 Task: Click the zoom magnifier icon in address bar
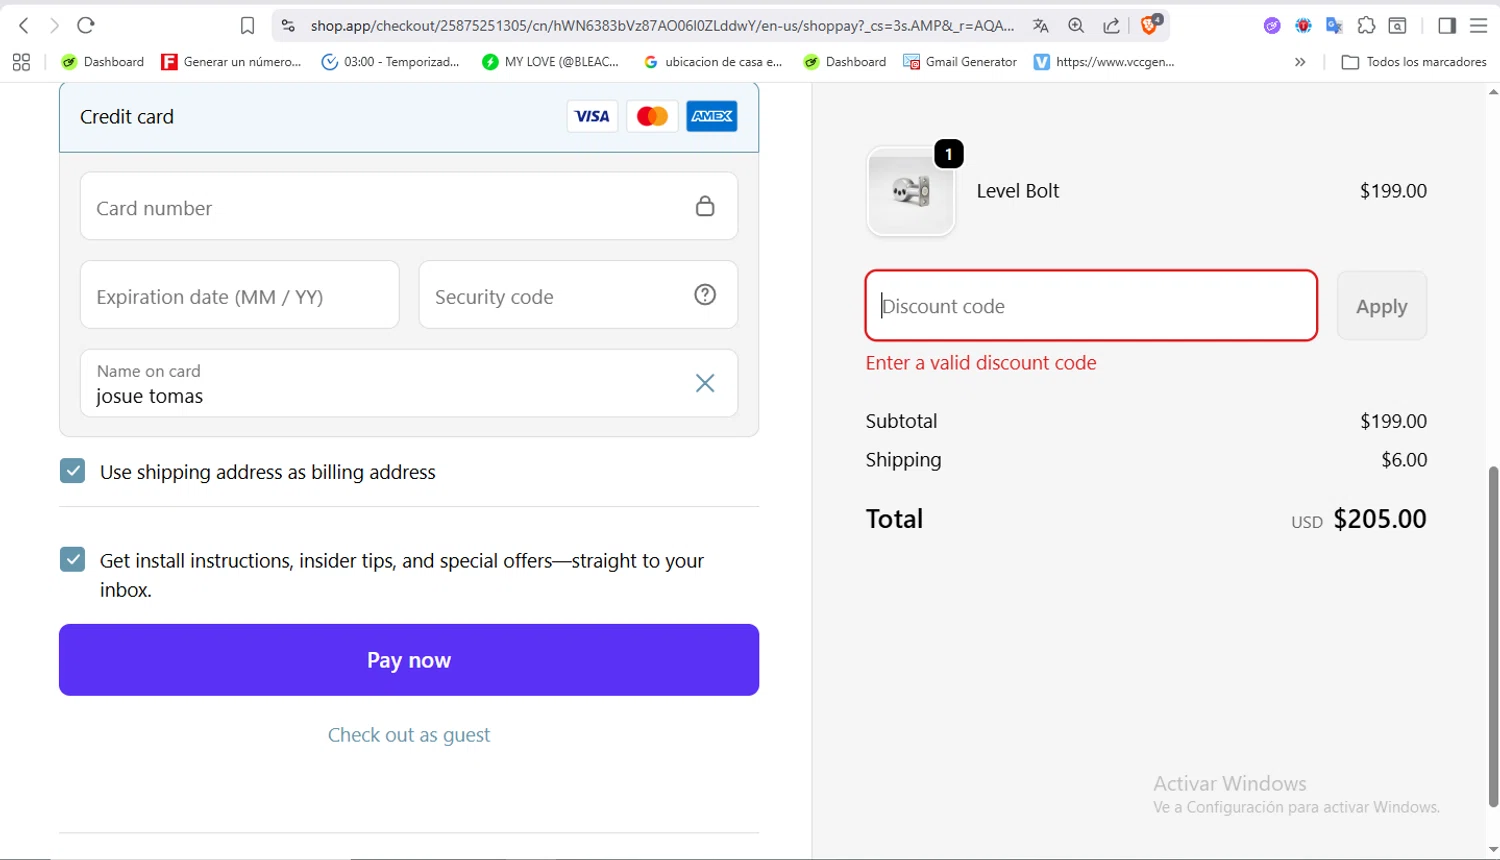[1076, 26]
